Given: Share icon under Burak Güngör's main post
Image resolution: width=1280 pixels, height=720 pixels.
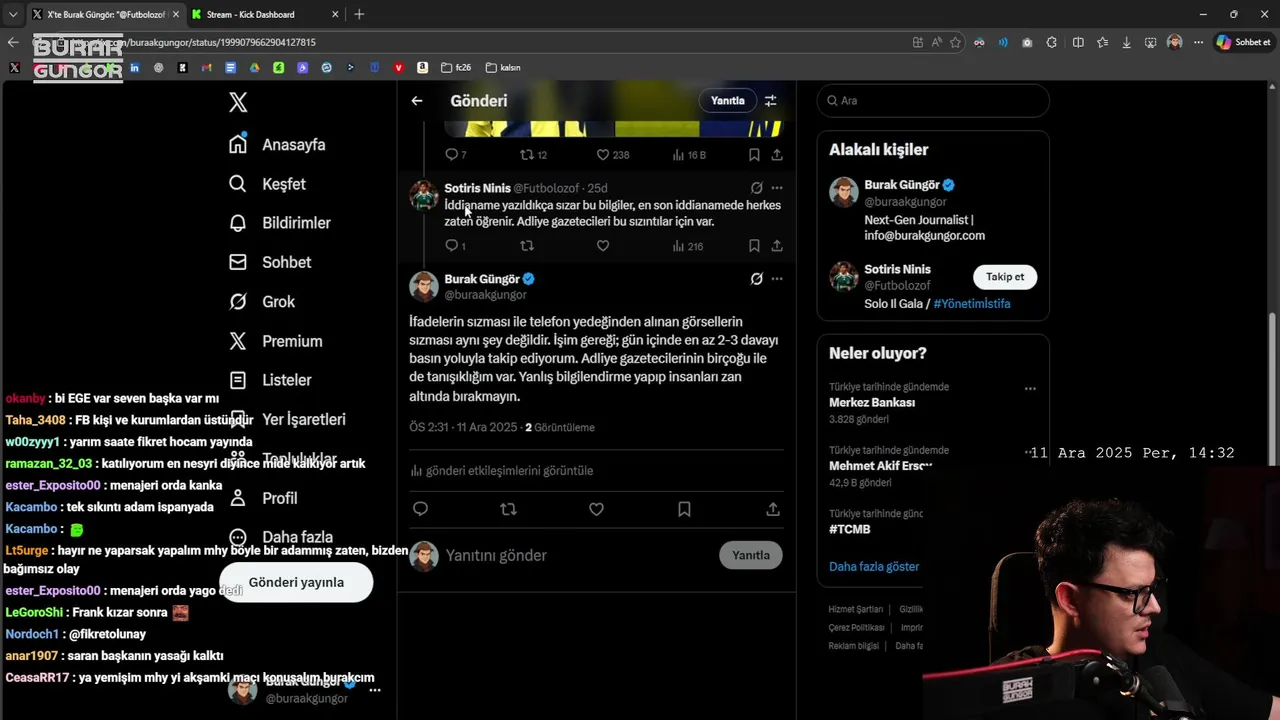Looking at the screenshot, I should pyautogui.click(x=773, y=509).
